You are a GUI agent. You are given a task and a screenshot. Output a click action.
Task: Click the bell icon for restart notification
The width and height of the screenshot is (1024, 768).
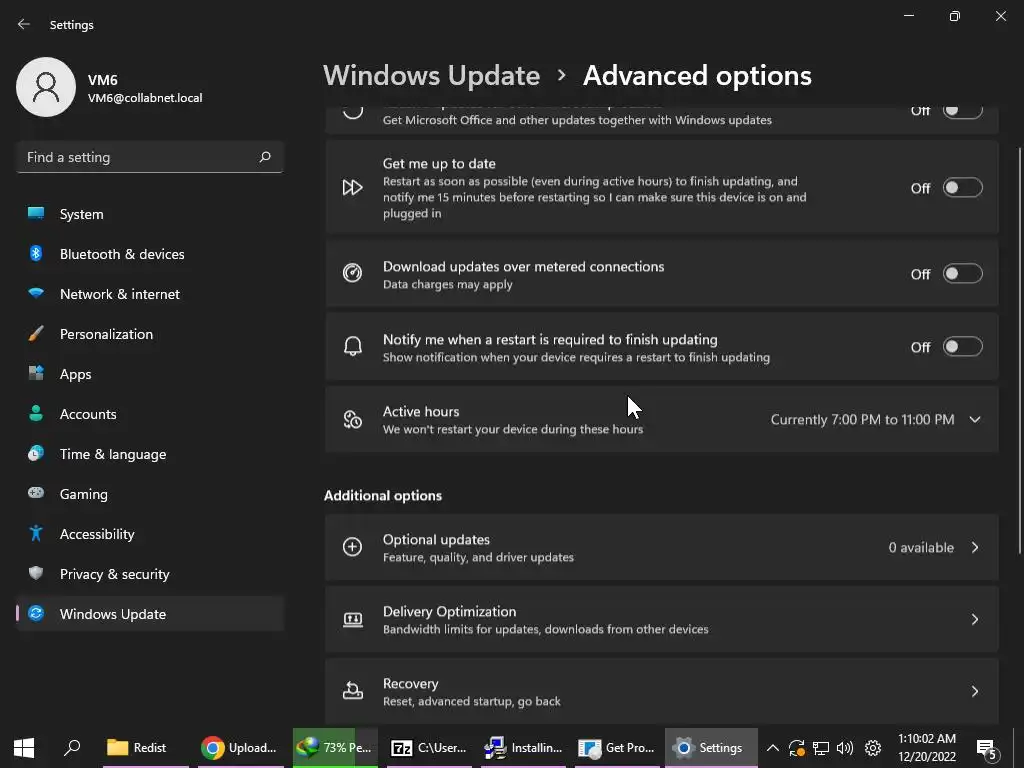click(x=353, y=346)
